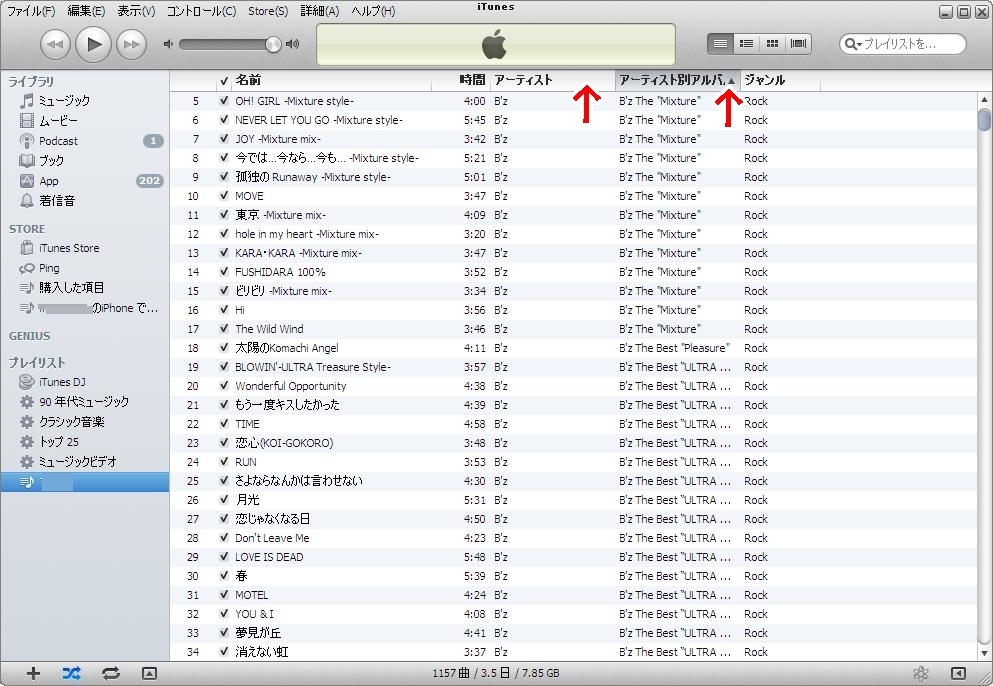Switch to Cover Flow view
The height and width of the screenshot is (686, 993).
[x=799, y=44]
